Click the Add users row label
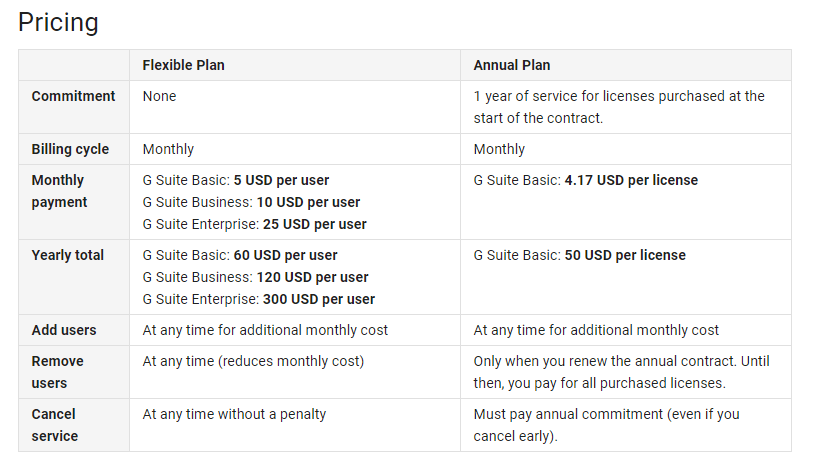This screenshot has width=817, height=475. point(64,330)
